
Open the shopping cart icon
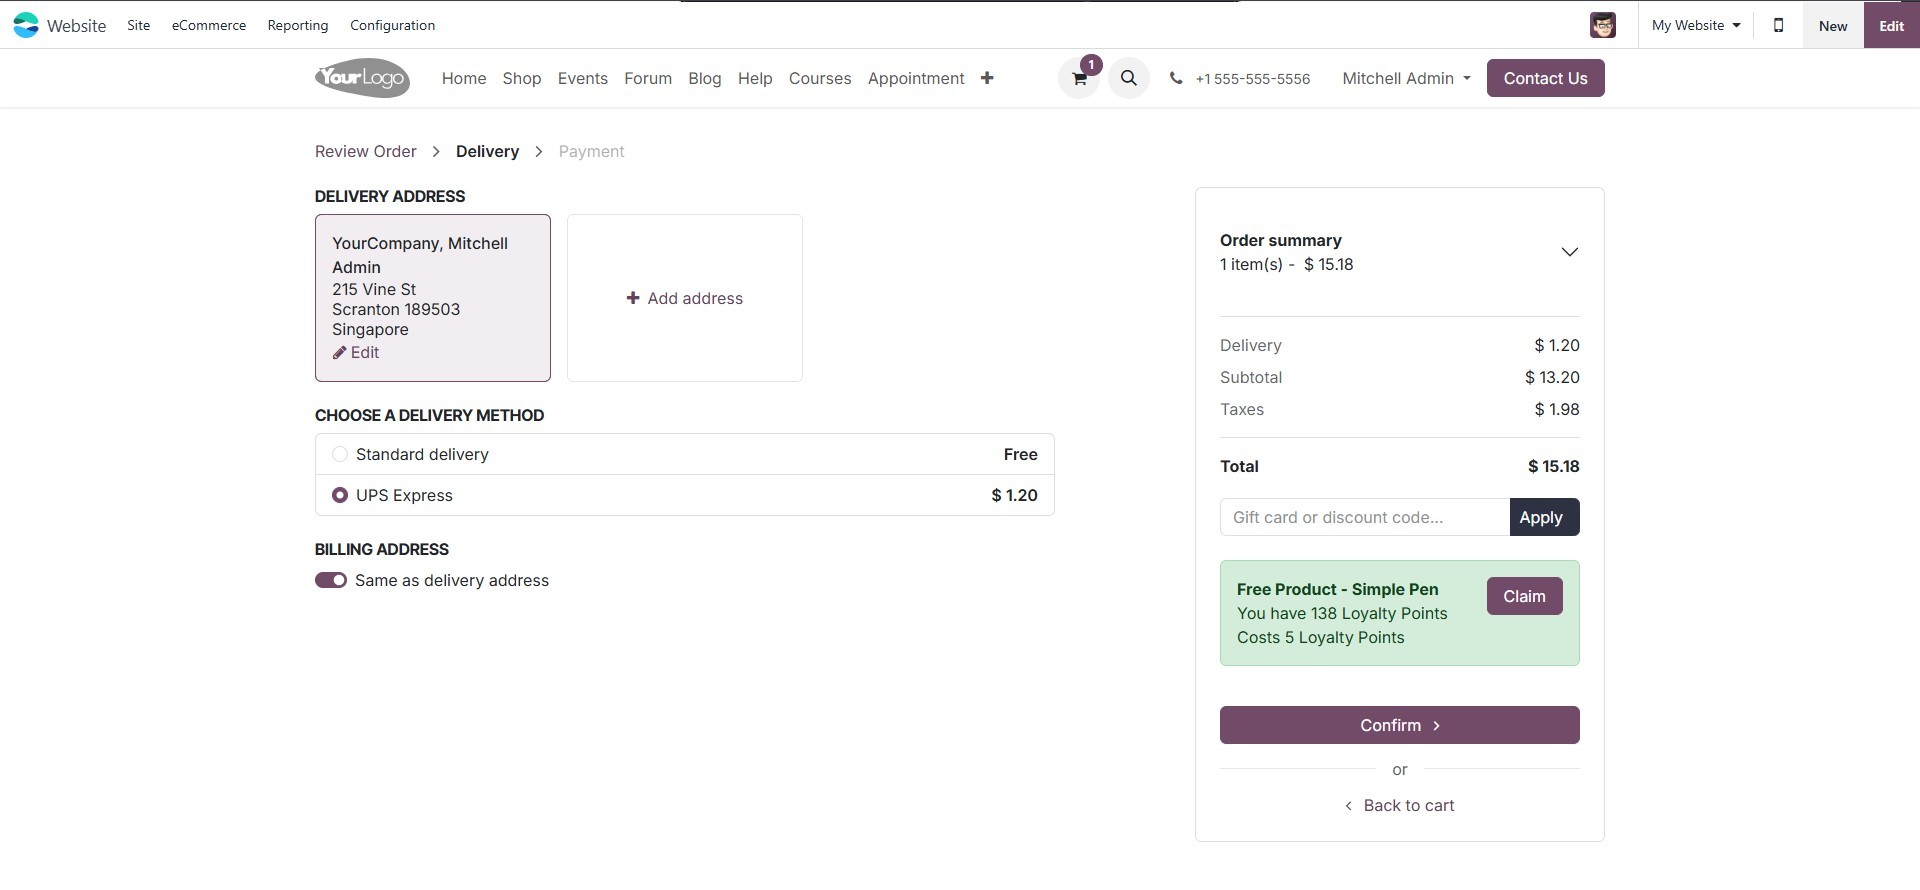click(1079, 79)
